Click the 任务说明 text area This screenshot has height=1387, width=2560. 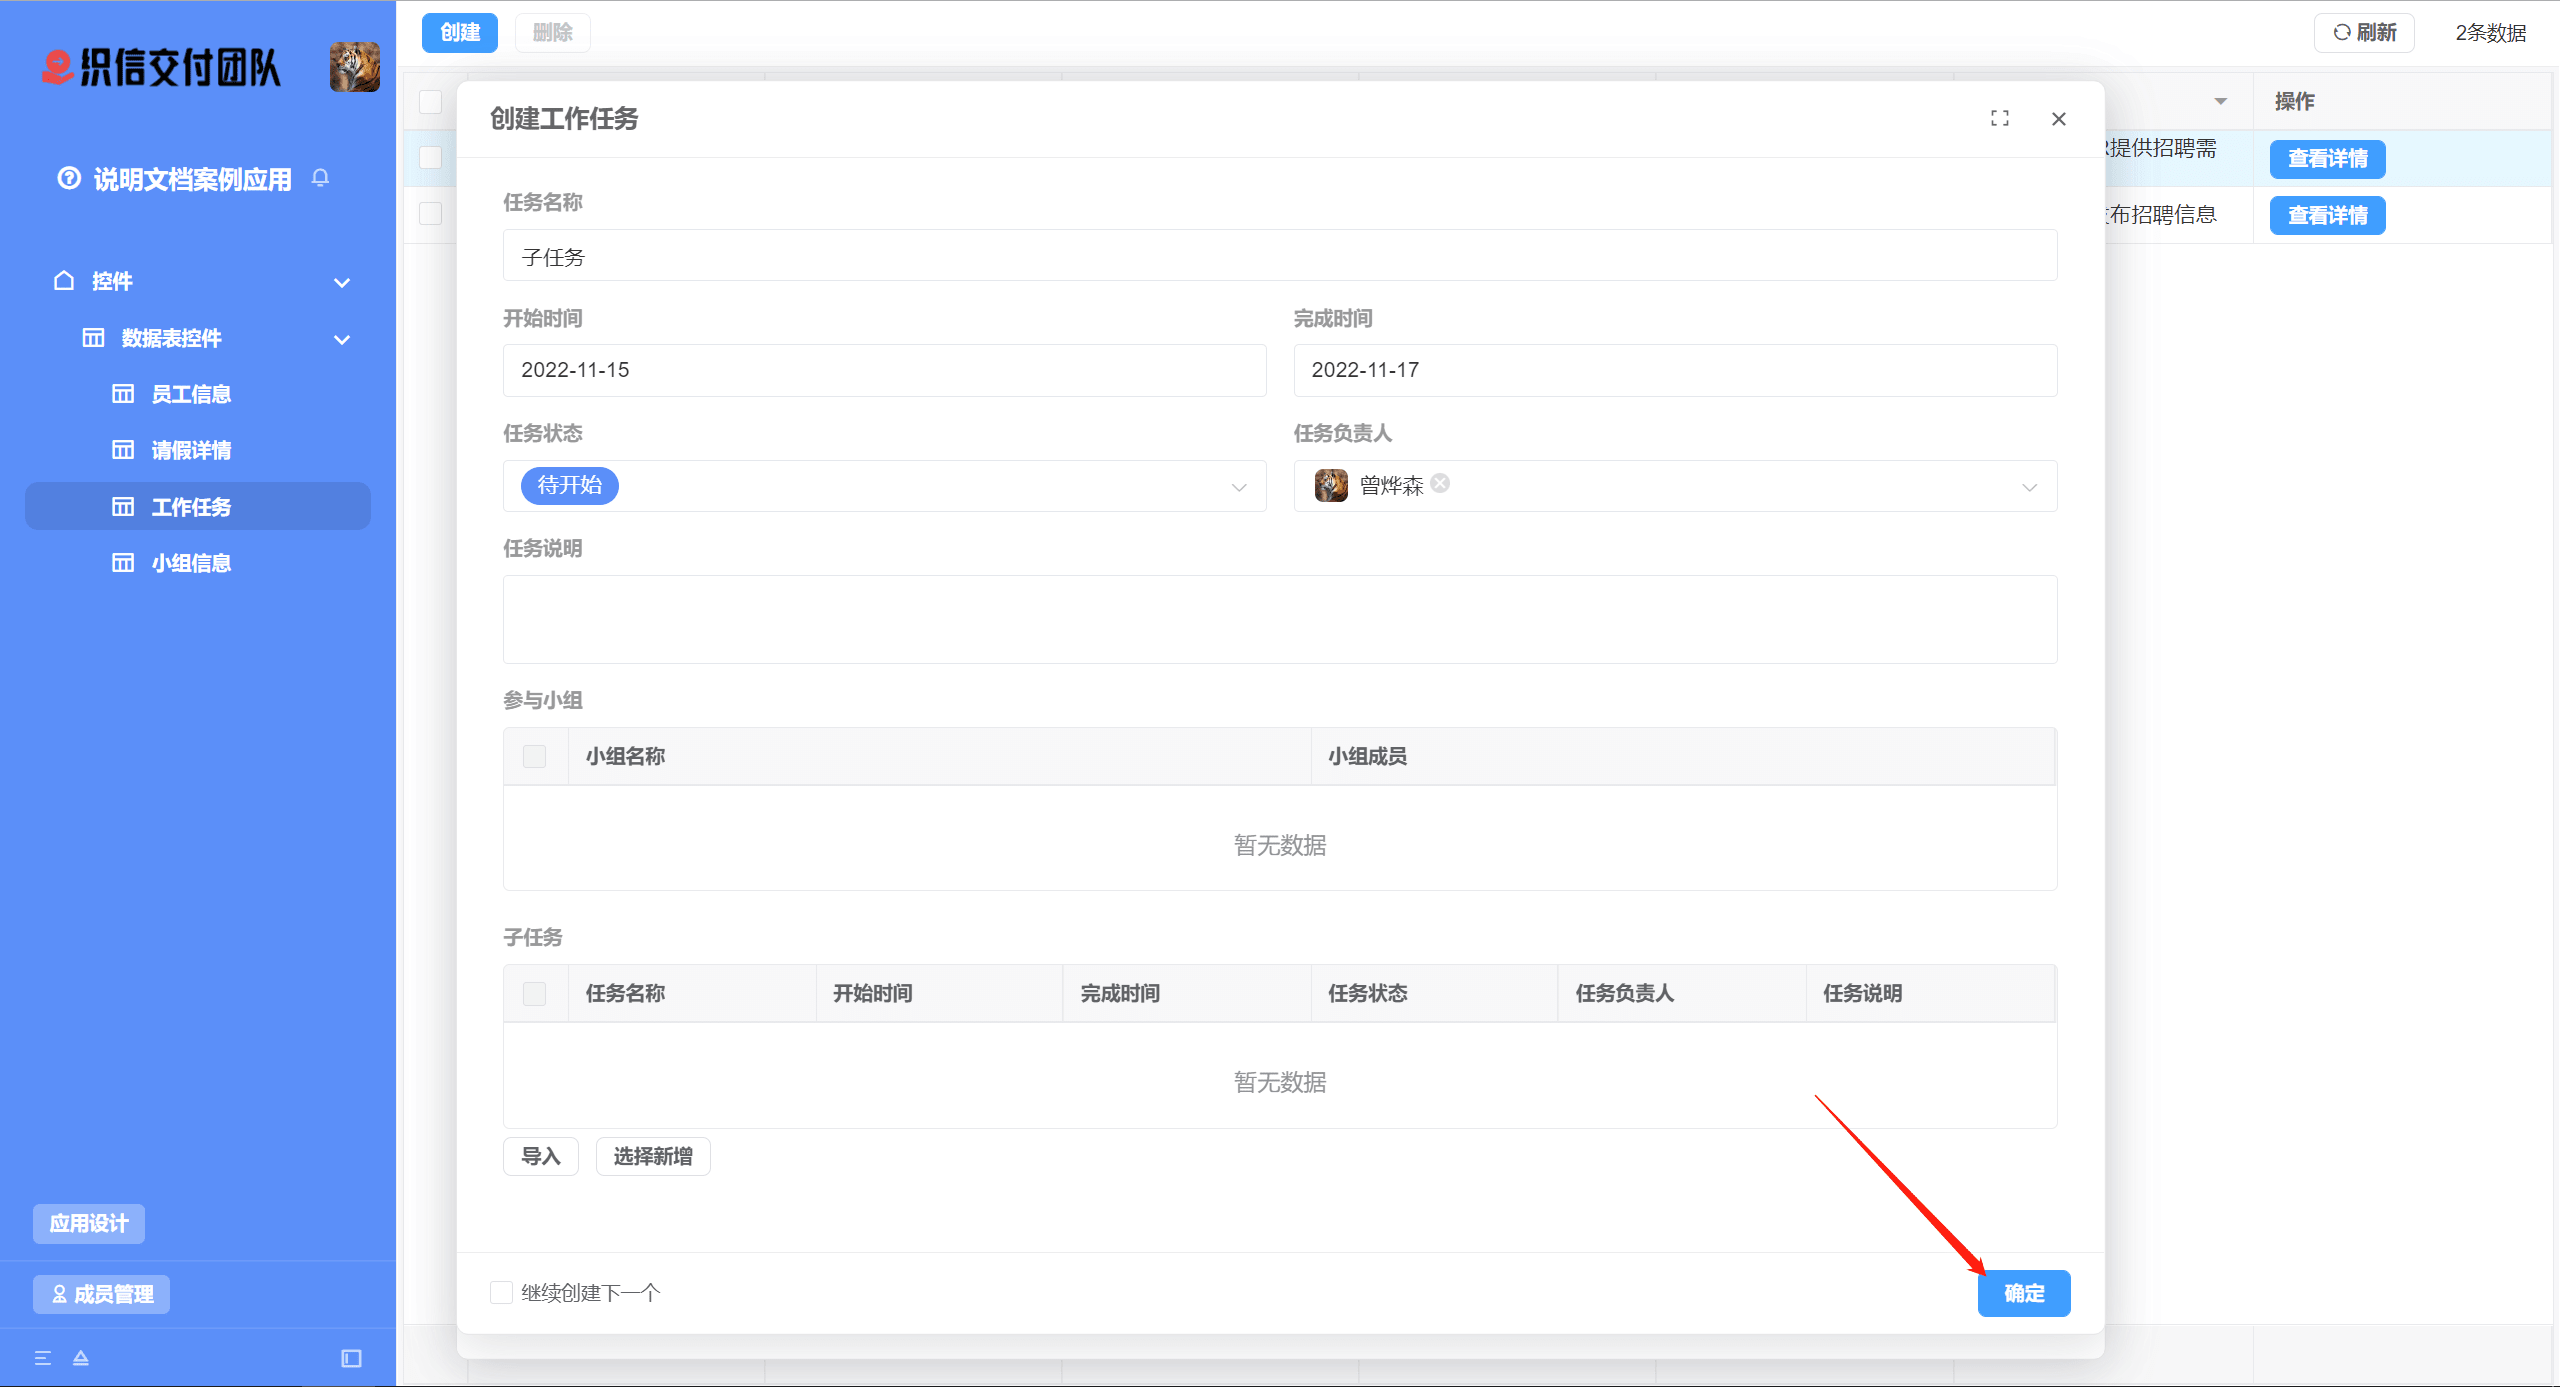pyautogui.click(x=1279, y=619)
